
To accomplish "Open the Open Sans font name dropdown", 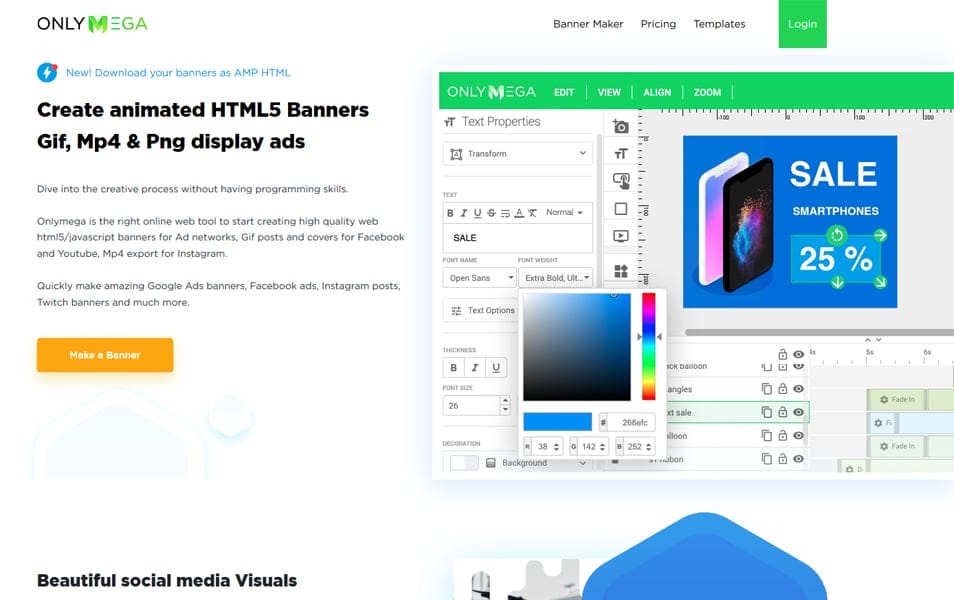I will (x=479, y=278).
